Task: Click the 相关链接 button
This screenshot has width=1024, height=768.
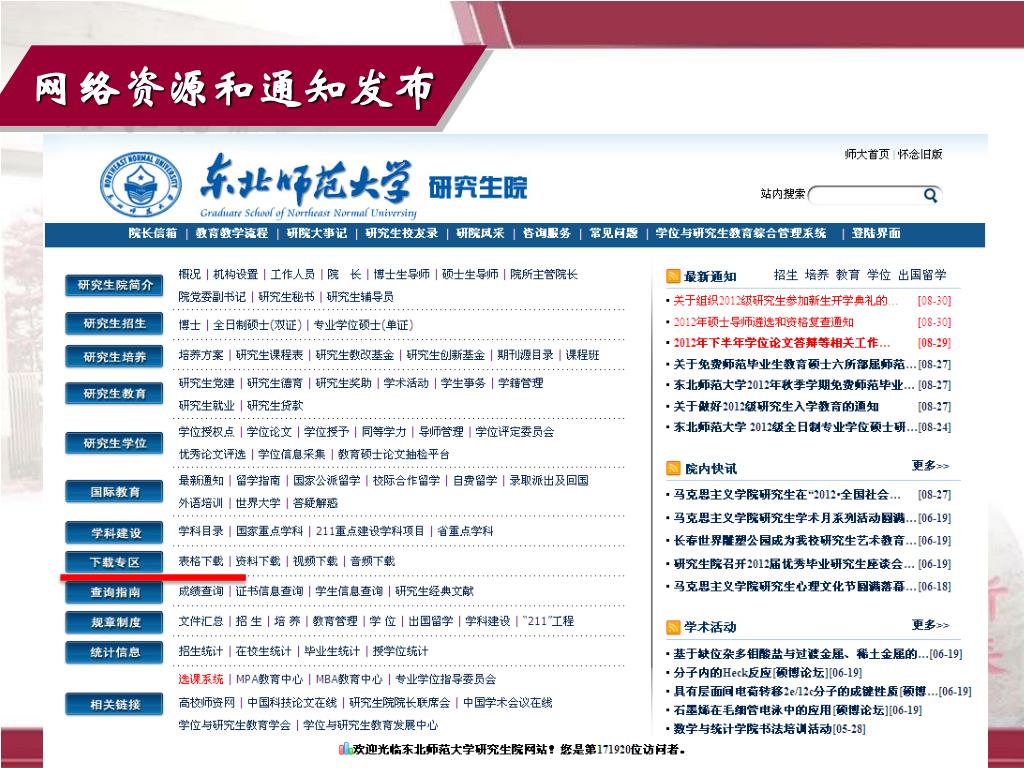Action: pos(114,705)
